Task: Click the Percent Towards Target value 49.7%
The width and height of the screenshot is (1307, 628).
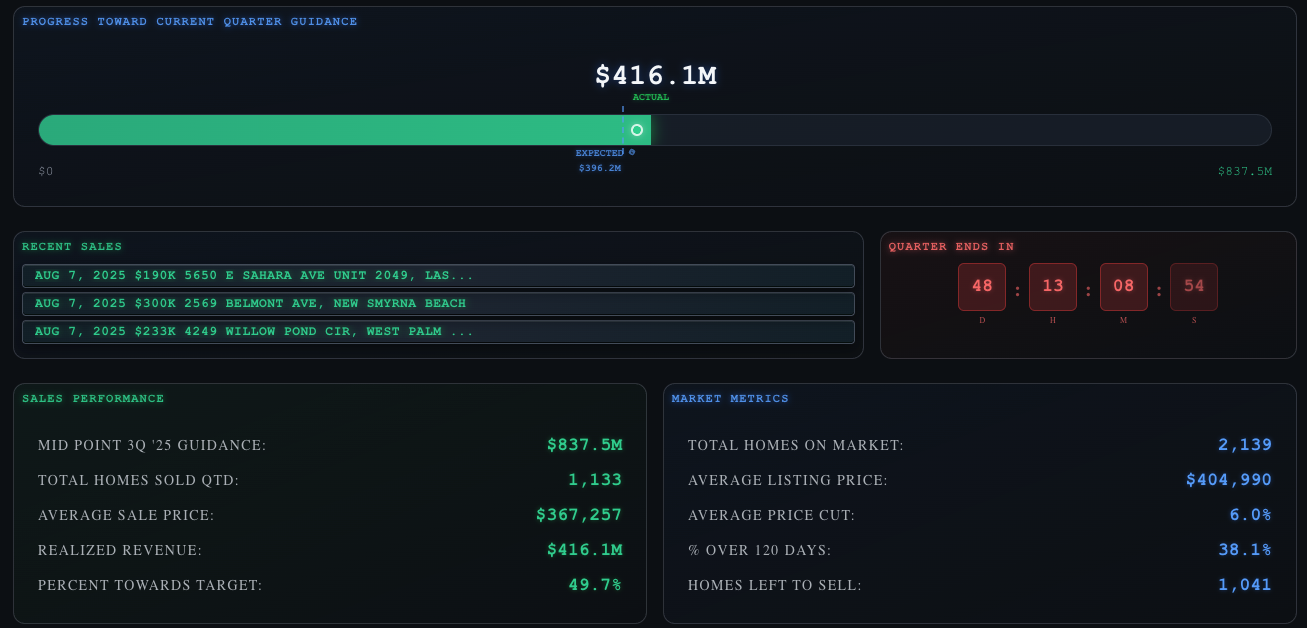Action: 595,585
